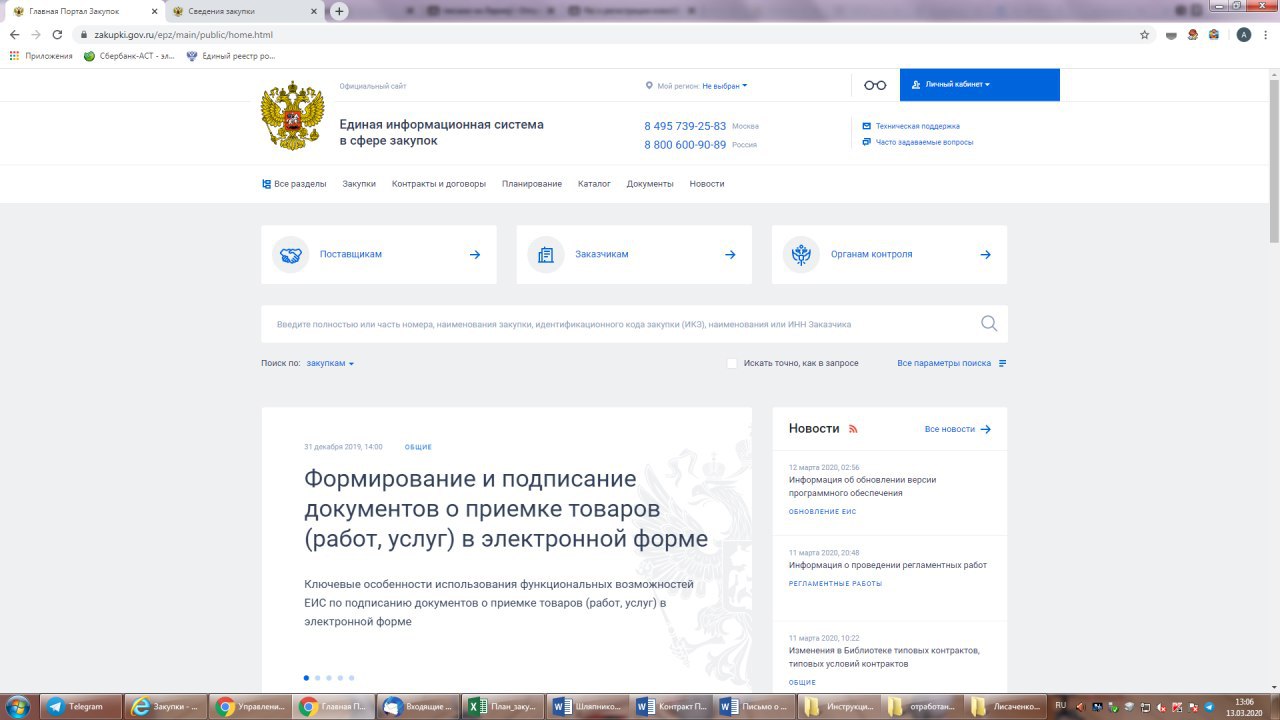
Task: Close the Главная Портал Закупок tab
Action: pos(153,11)
